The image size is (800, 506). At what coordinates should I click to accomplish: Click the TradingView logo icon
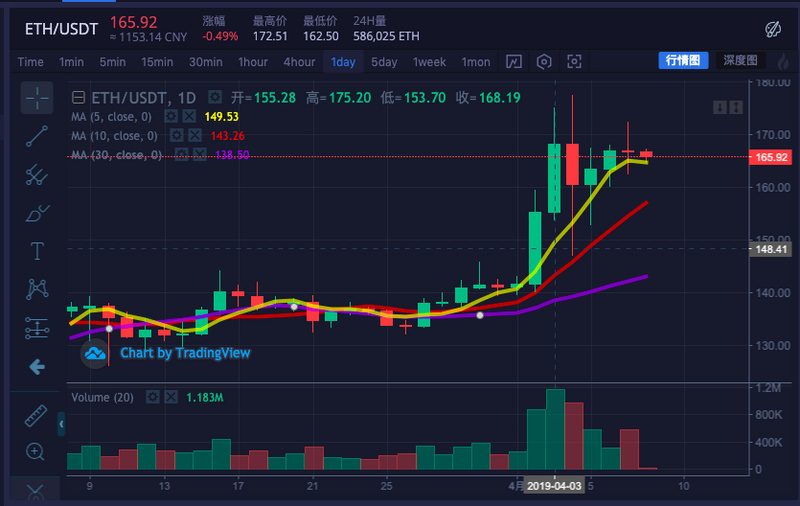click(x=95, y=353)
